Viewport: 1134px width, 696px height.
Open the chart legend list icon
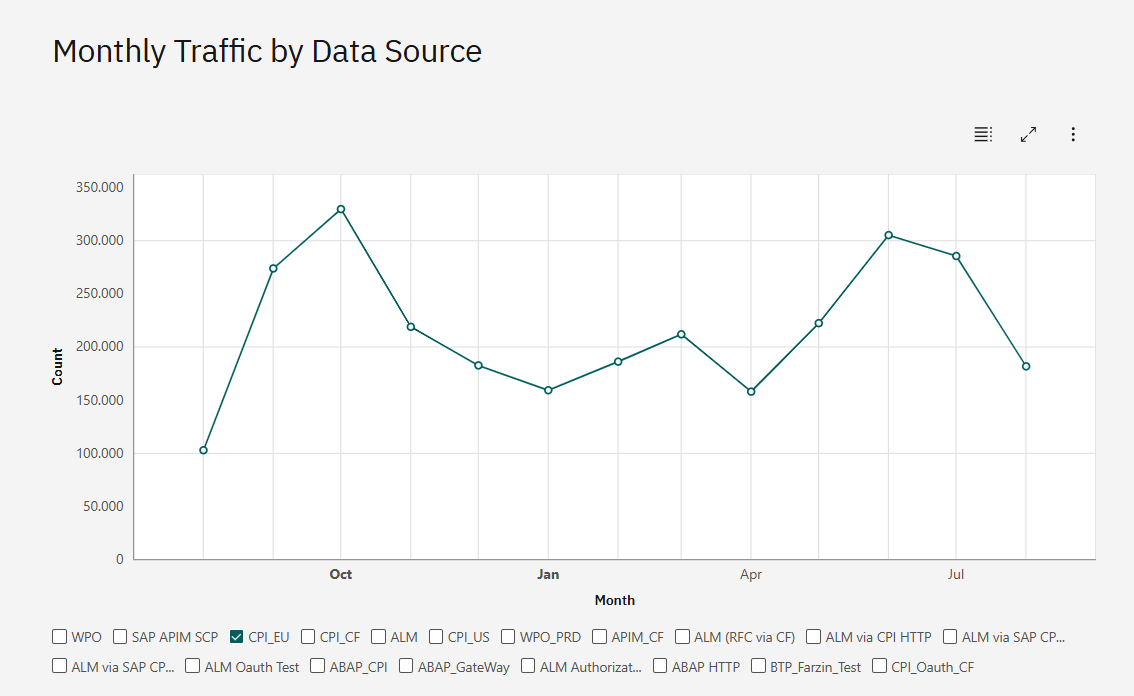(x=983, y=134)
